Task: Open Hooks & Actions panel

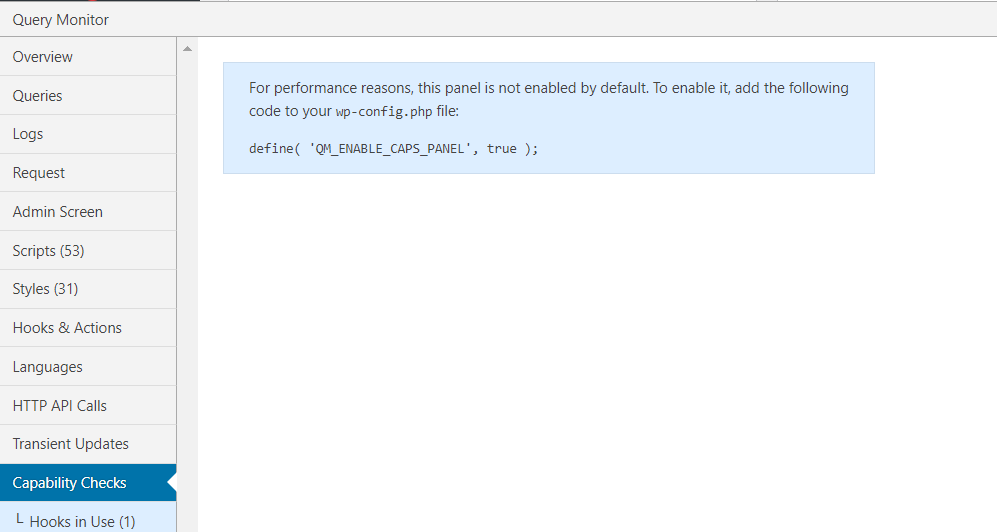Action: pos(88,328)
